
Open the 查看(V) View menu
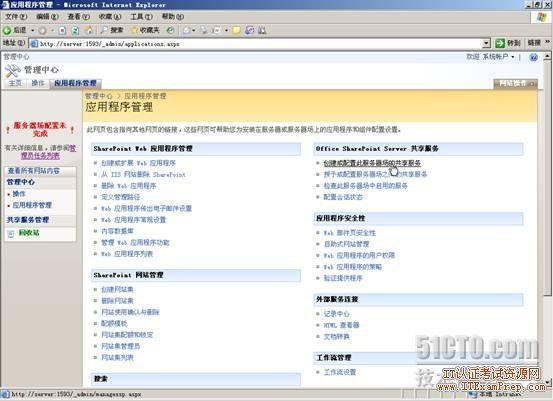[x=79, y=17]
